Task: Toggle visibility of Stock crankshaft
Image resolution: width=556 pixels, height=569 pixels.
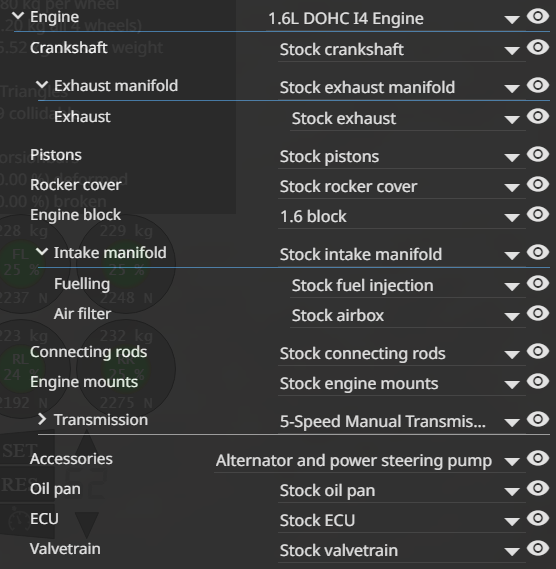Action: [537, 47]
